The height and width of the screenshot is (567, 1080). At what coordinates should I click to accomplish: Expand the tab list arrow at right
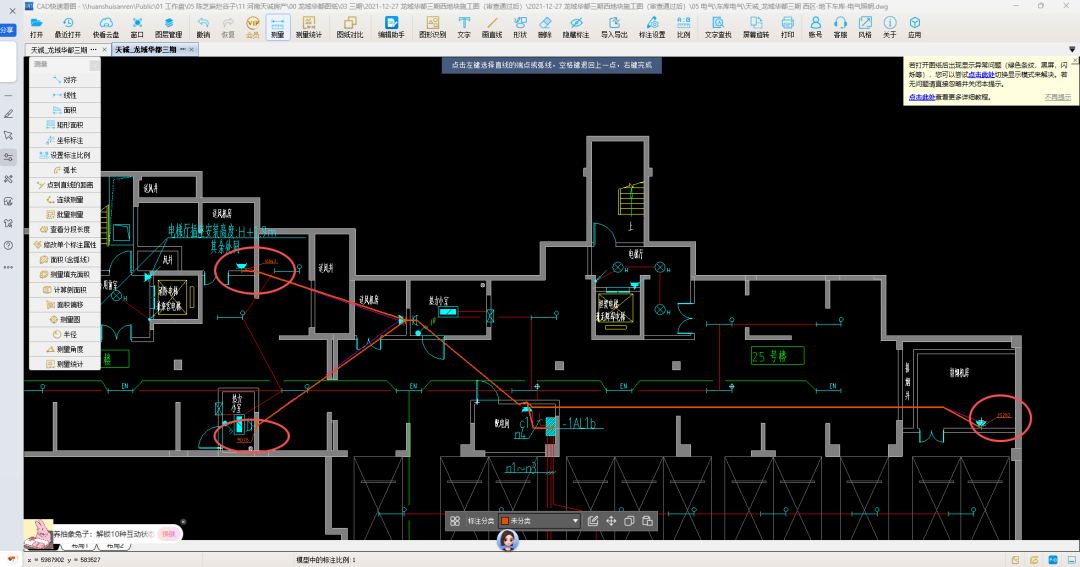pyautogui.click(x=1072, y=50)
